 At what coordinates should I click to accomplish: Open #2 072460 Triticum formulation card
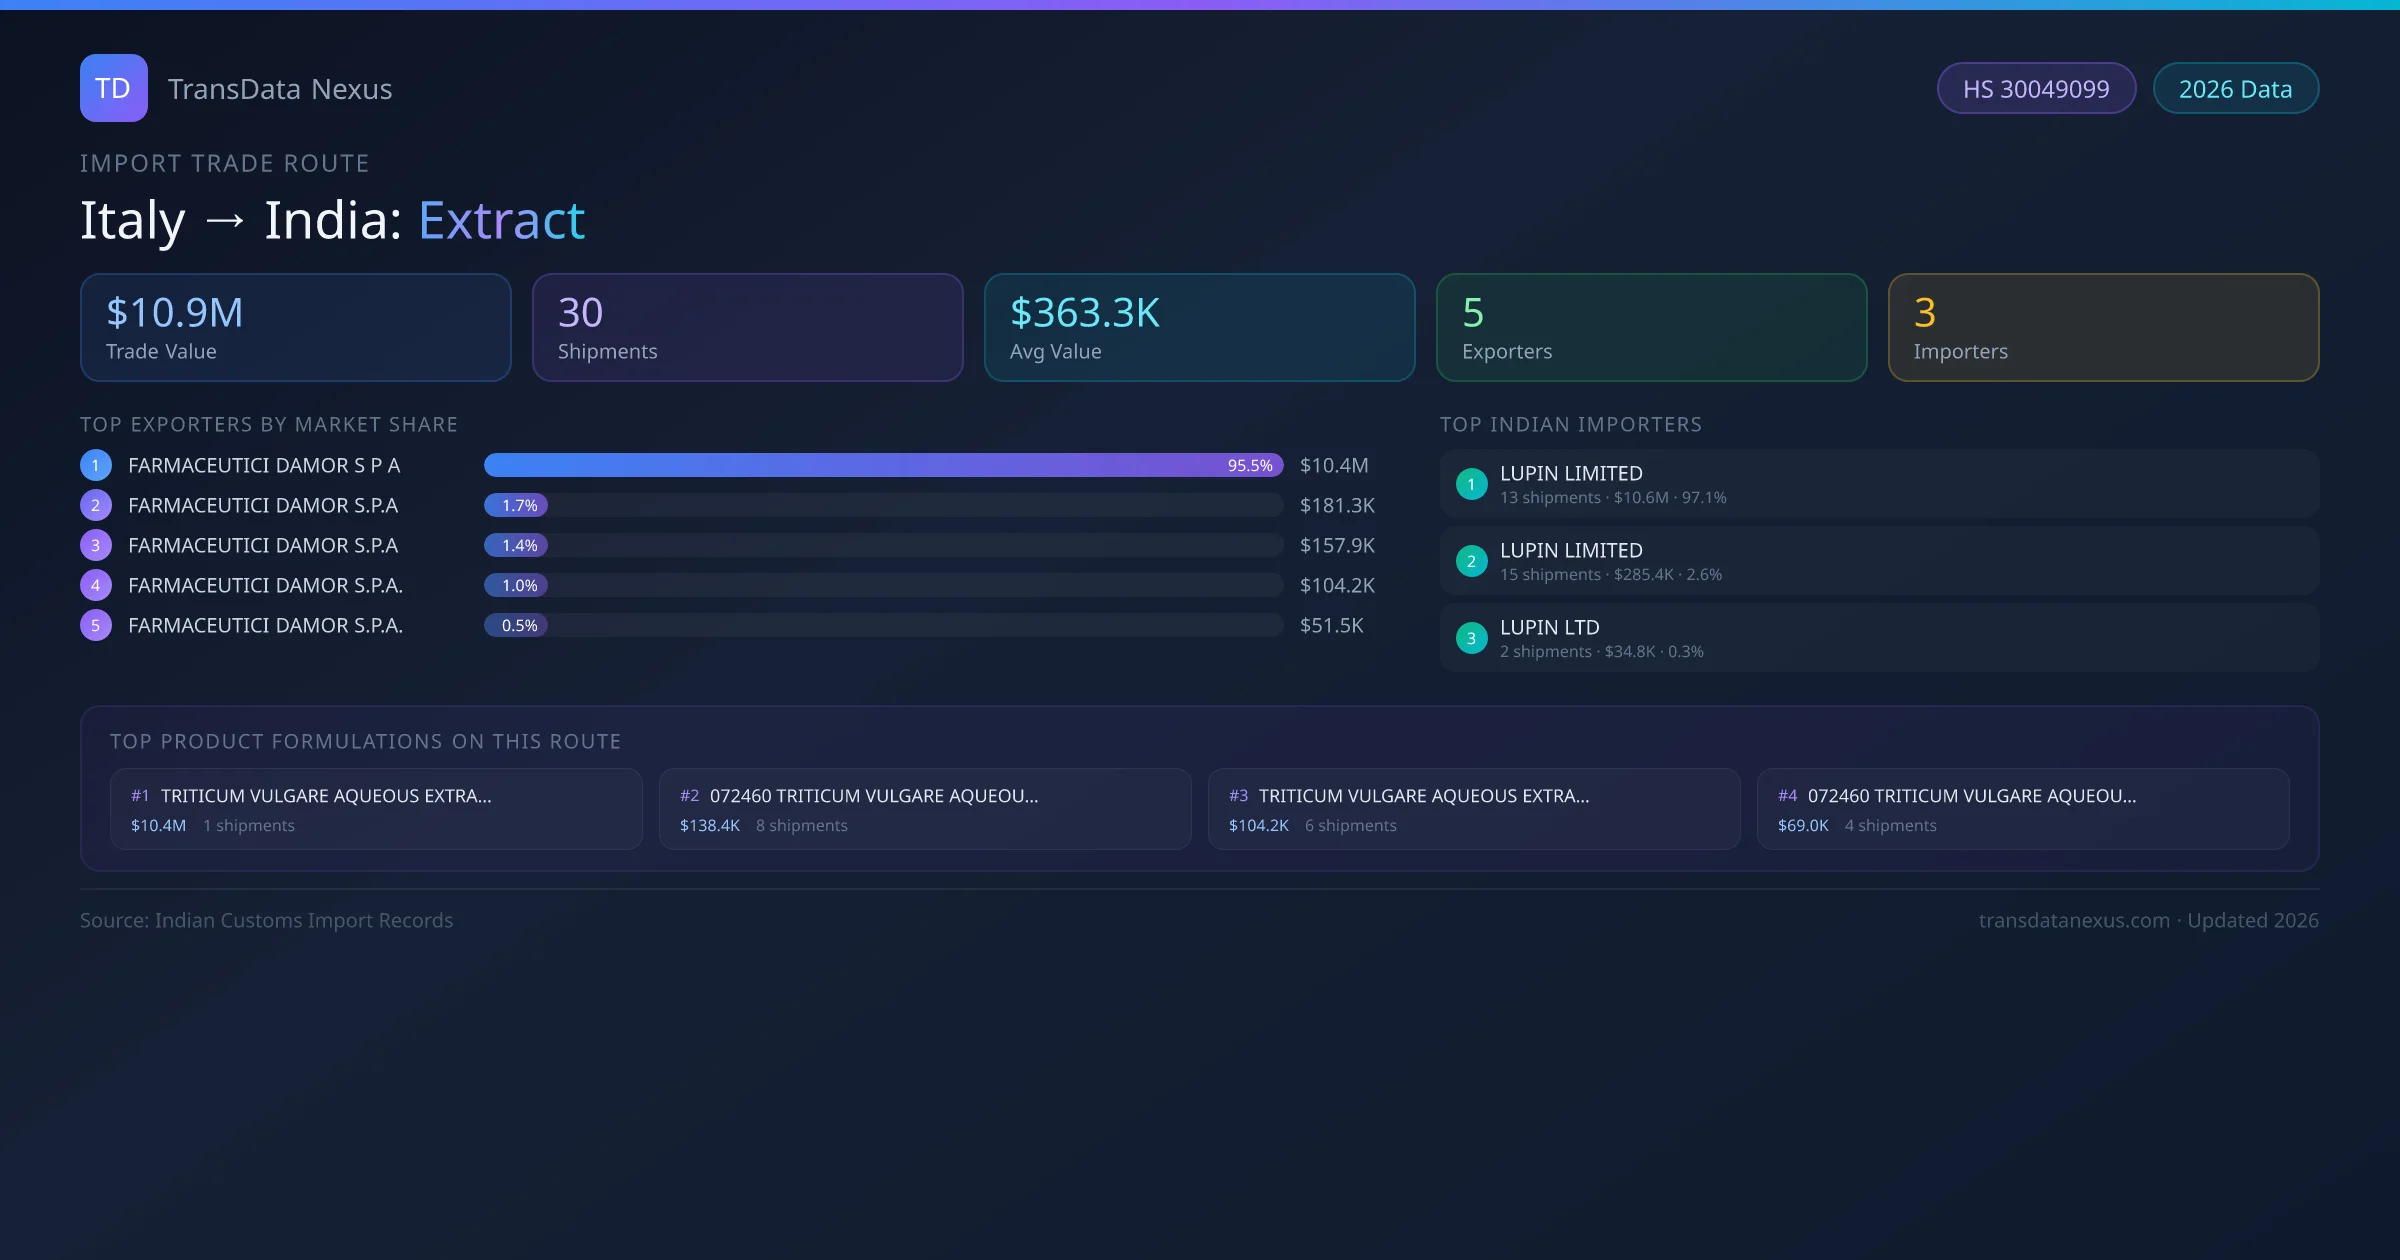[x=925, y=809]
